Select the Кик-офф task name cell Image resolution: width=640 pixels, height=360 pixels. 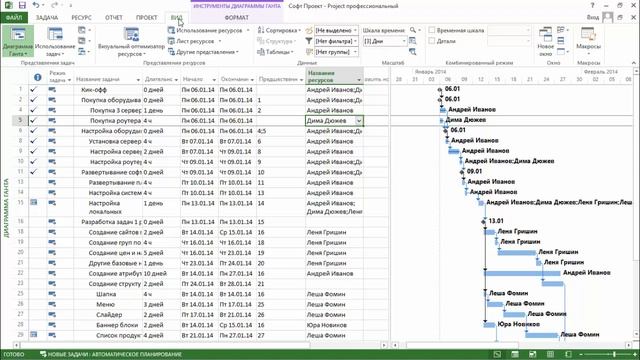point(108,89)
